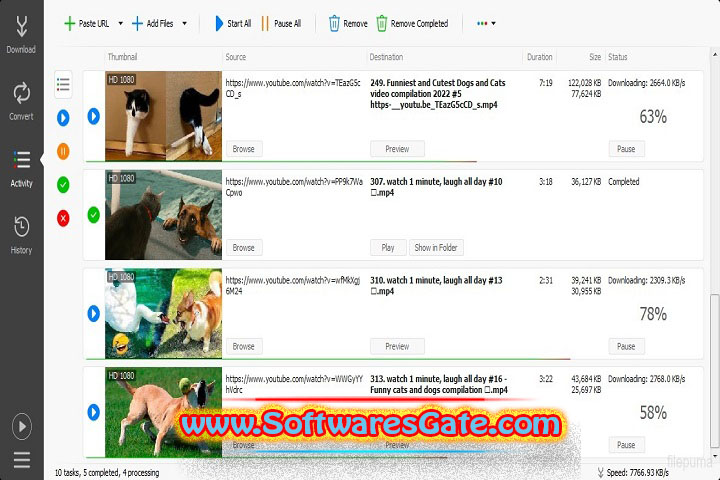Click the 'Completed' status text
This screenshot has width=720, height=480.
click(x=624, y=182)
